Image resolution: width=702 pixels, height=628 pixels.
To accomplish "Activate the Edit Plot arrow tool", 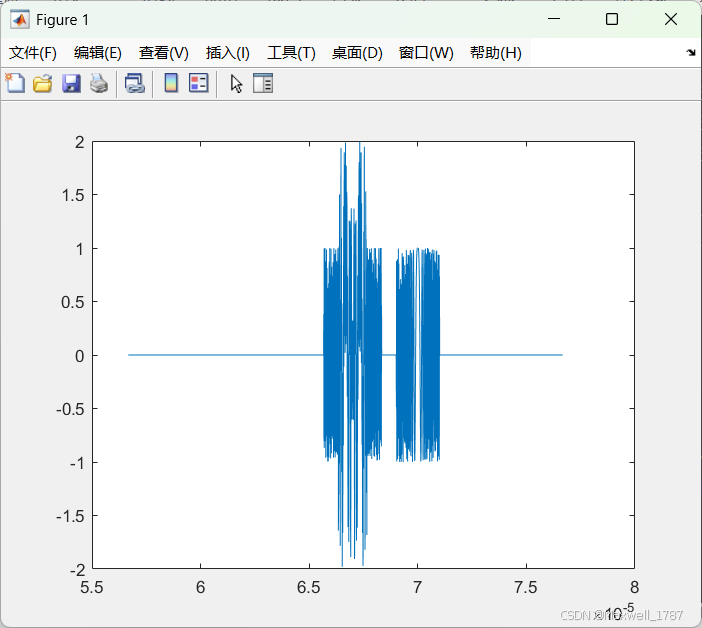I will (236, 83).
